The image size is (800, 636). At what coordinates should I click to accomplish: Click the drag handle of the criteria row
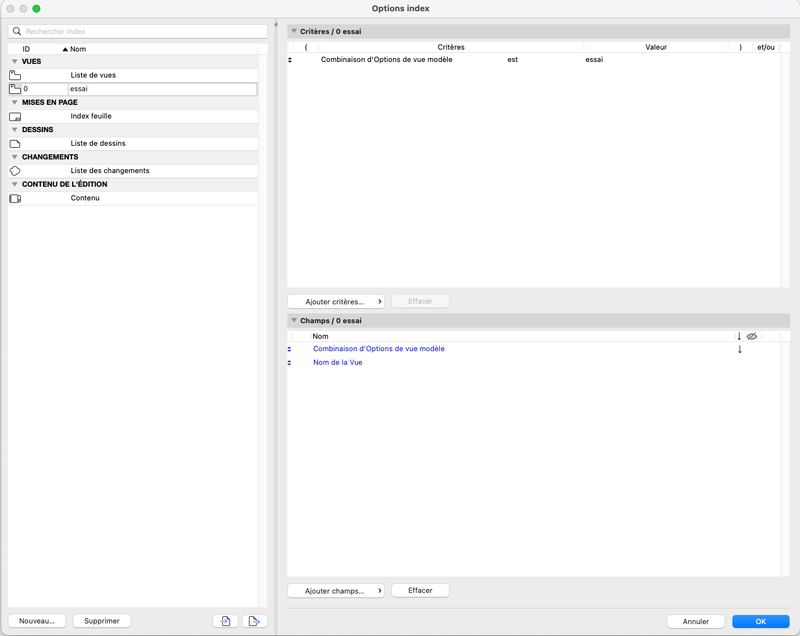pos(290,60)
